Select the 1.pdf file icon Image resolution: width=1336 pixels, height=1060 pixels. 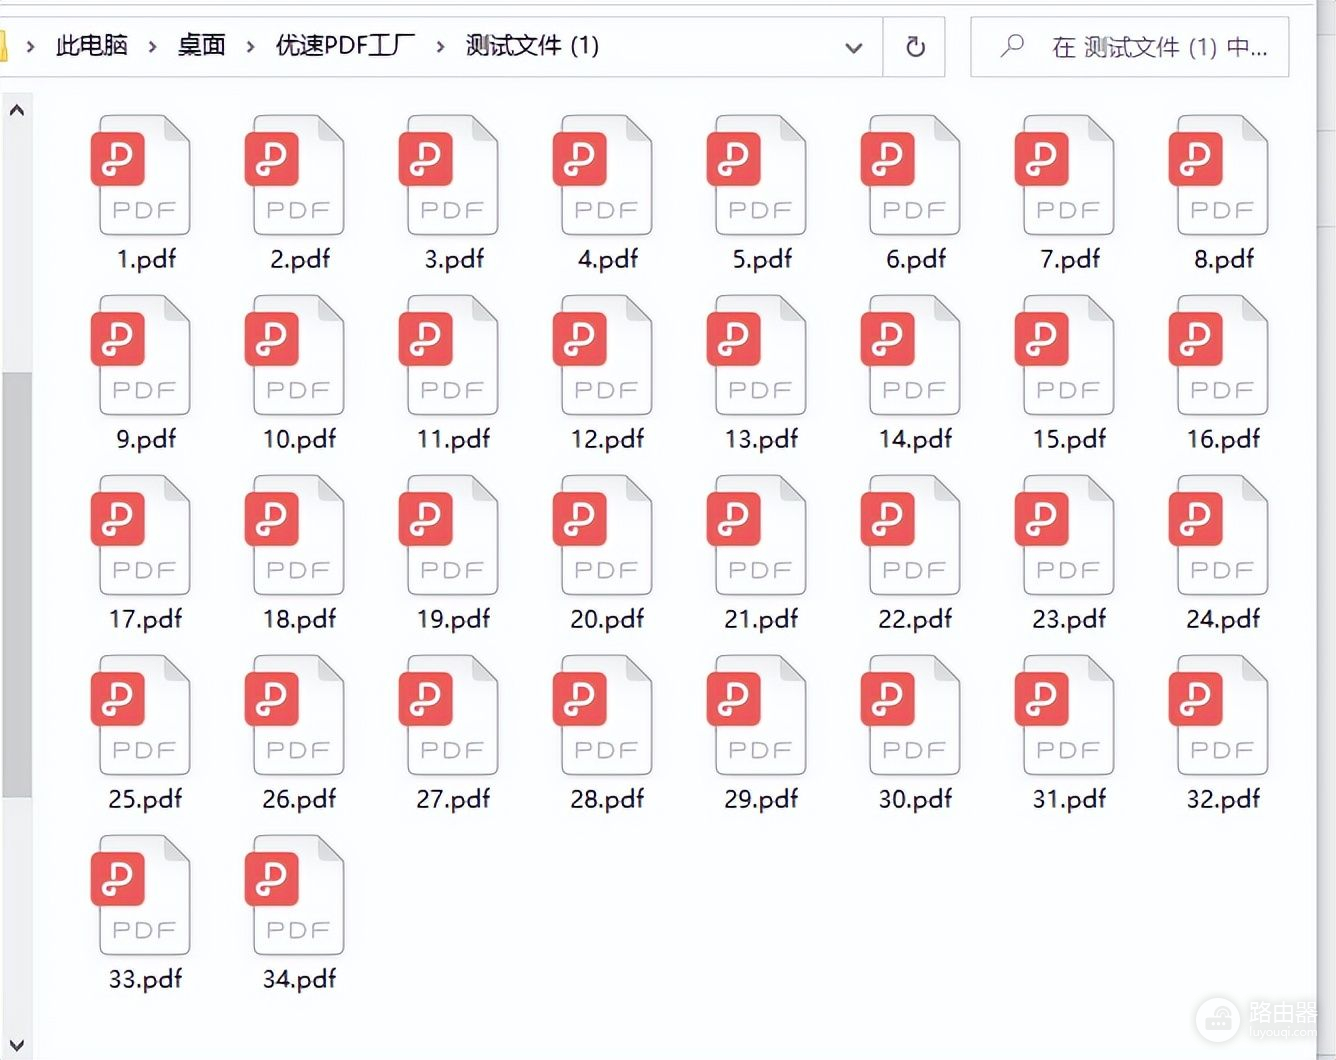click(142, 175)
